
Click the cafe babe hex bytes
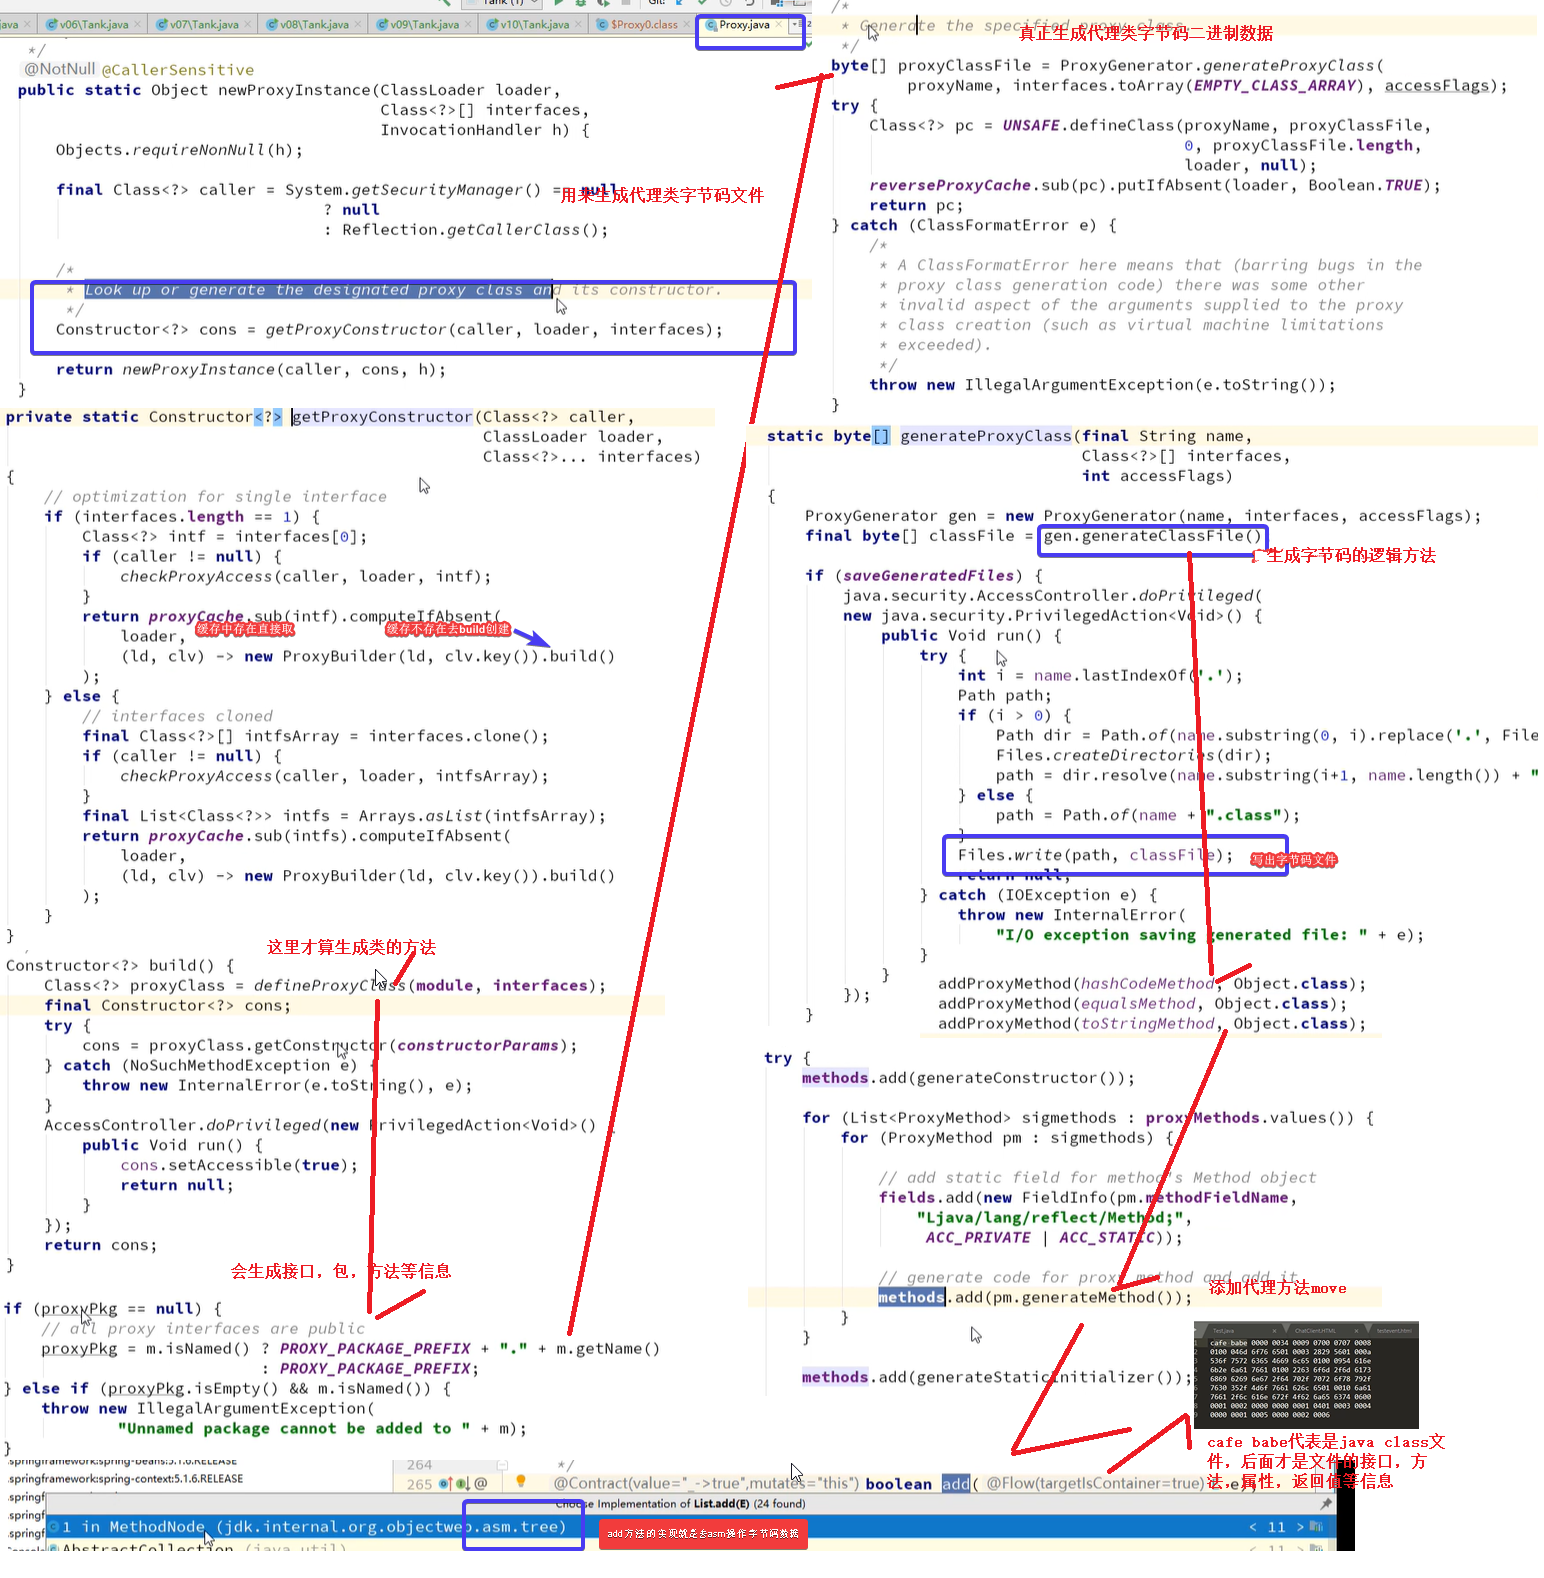point(1229,1343)
